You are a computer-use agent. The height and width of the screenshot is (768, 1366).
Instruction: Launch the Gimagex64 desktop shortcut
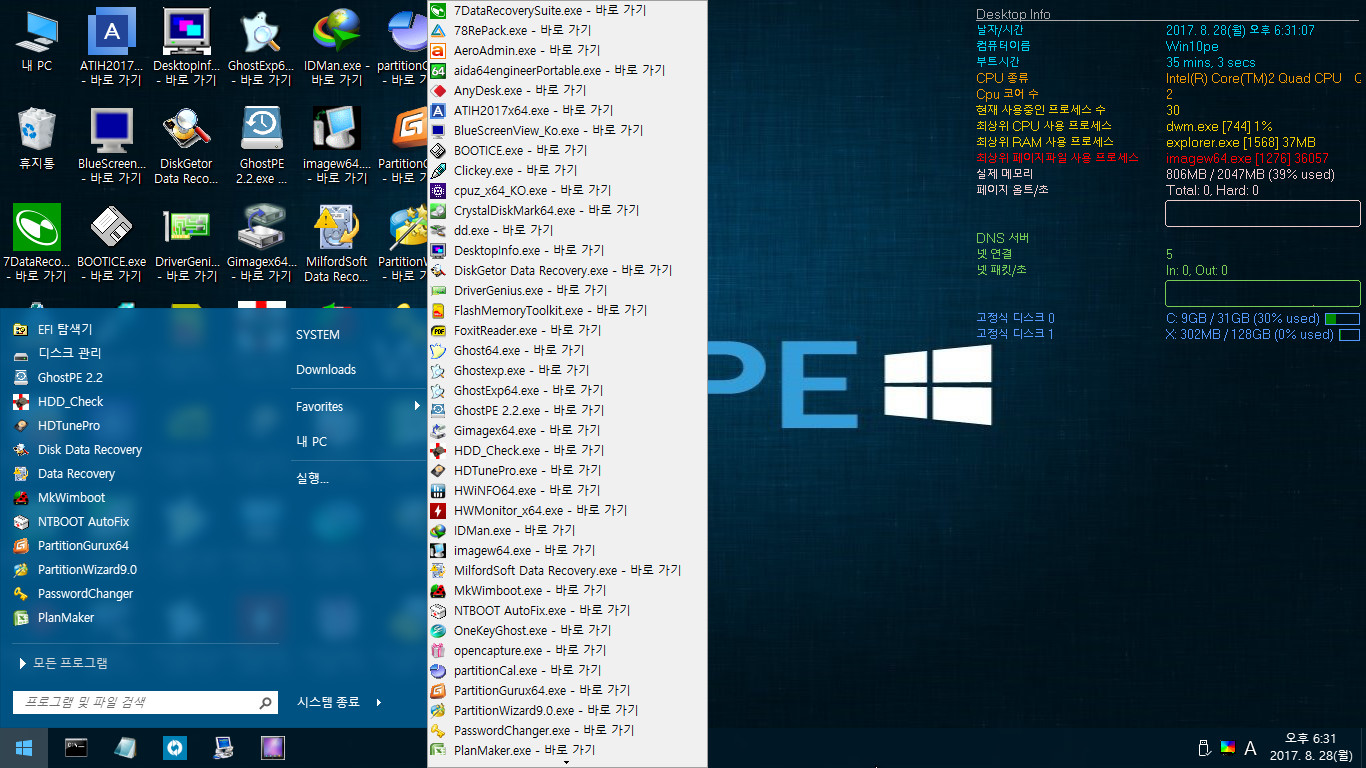(x=261, y=243)
